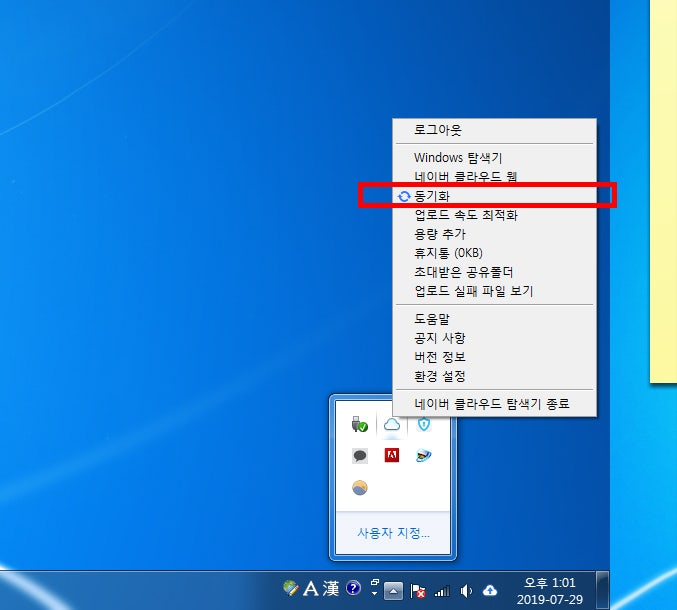The image size is (677, 610).
Task: Click the speaker volume icon
Action: (x=466, y=591)
